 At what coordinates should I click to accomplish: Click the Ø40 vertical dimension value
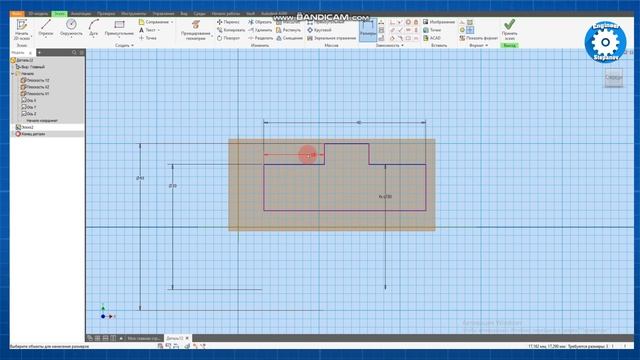[140, 178]
